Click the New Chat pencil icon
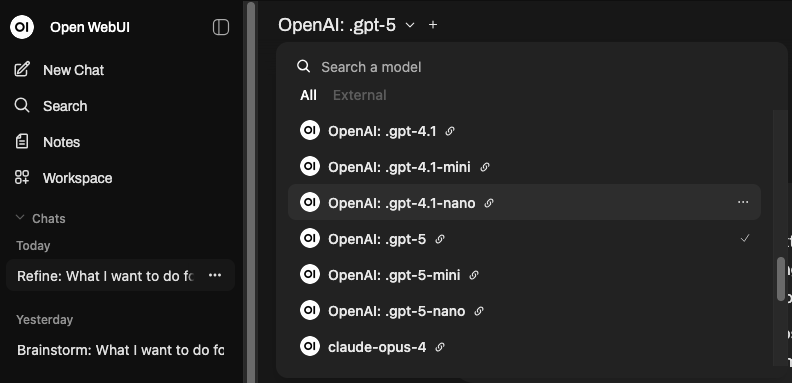This screenshot has width=792, height=383. pyautogui.click(x=22, y=69)
